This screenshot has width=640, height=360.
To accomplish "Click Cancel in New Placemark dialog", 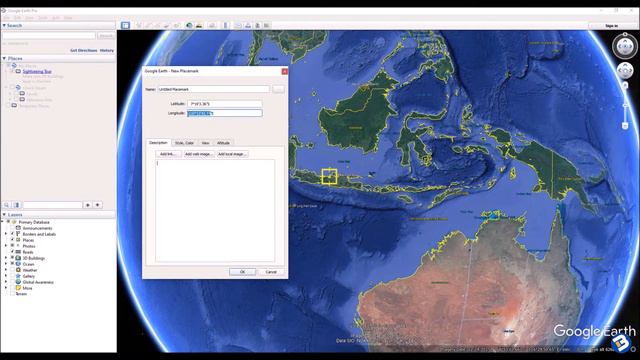I will [x=271, y=272].
